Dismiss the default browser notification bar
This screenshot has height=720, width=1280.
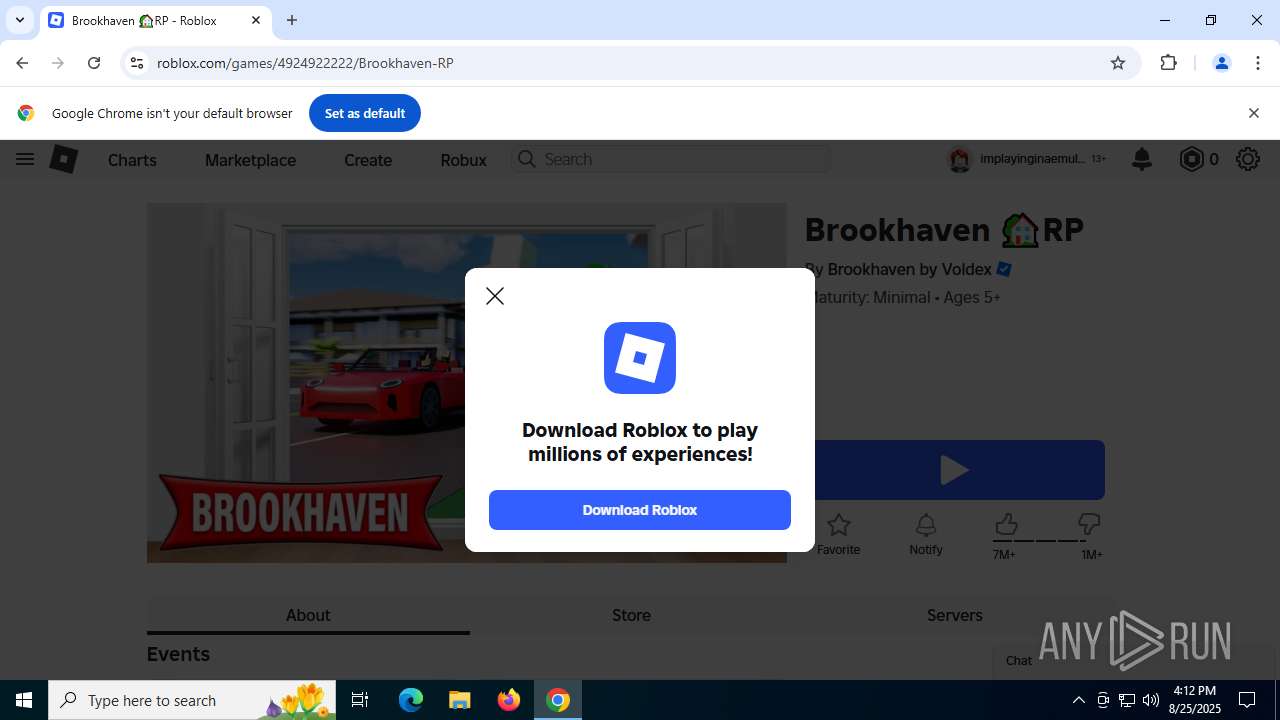click(1253, 113)
